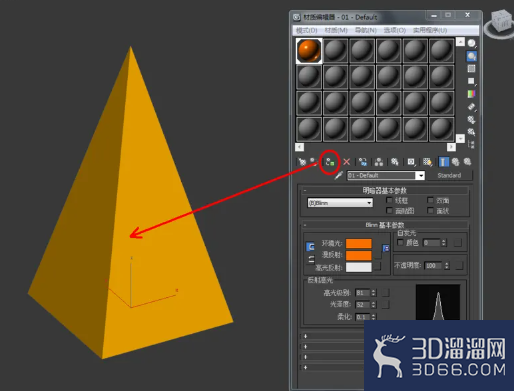Open the 漫反射 diffuse color swatch
This screenshot has width=514, height=391.
359,255
